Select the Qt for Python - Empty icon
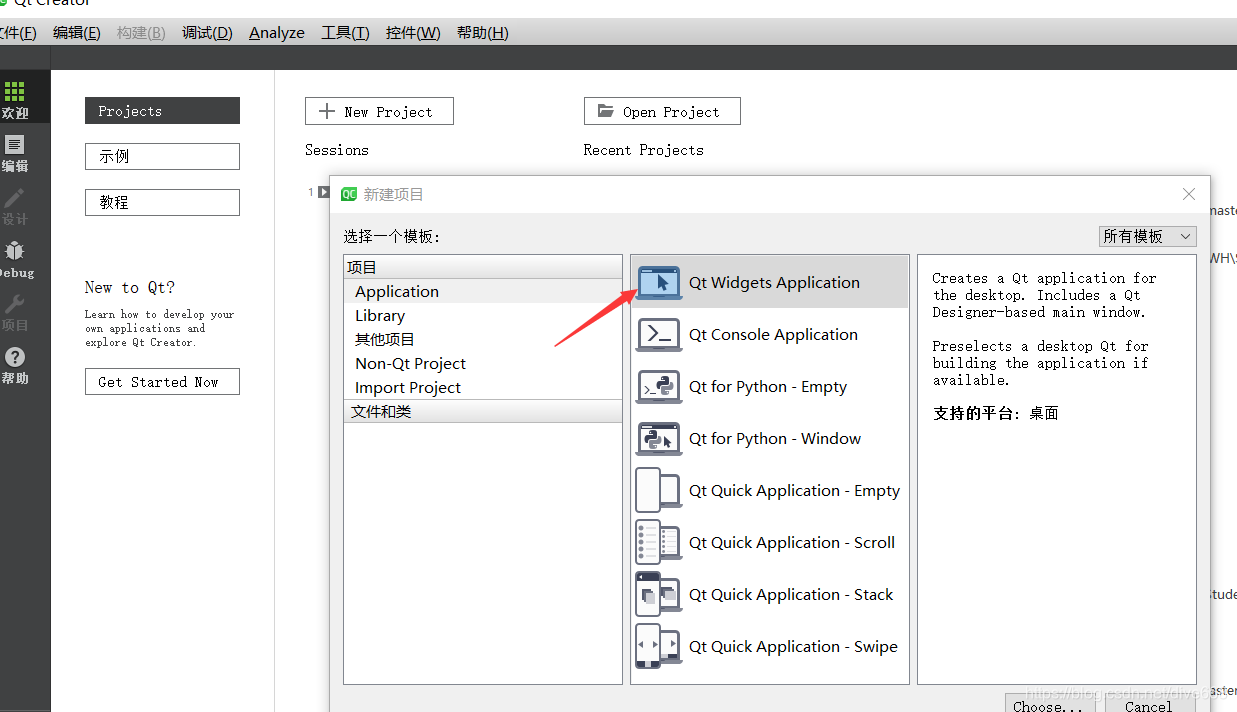1237x712 pixels. (659, 387)
